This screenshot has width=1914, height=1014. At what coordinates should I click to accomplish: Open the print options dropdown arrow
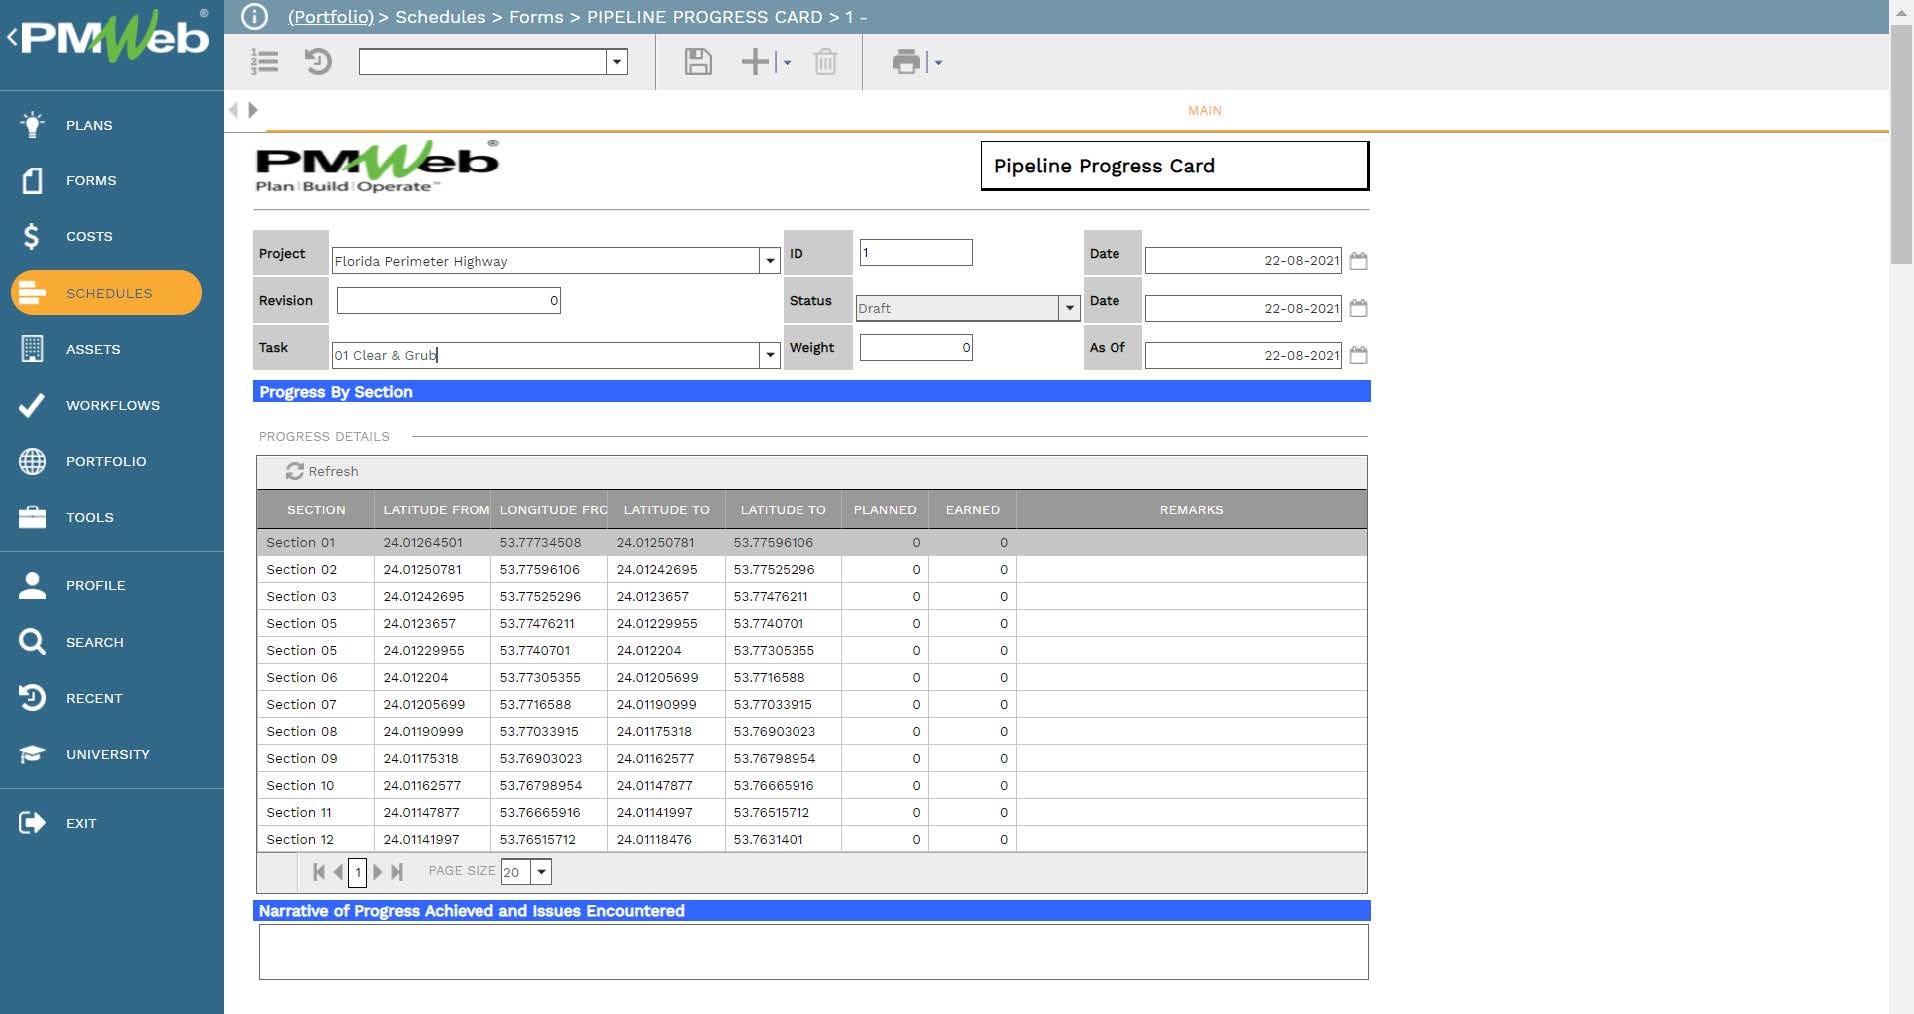(x=938, y=63)
